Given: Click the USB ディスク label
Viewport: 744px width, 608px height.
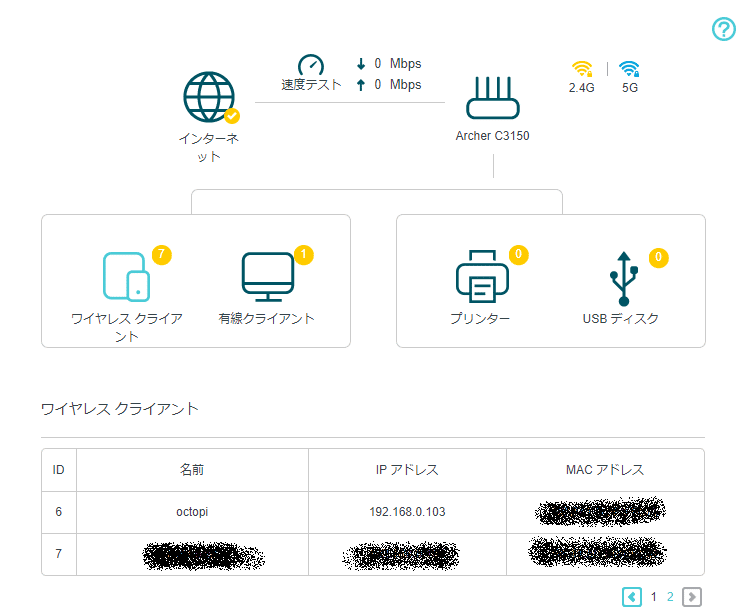Looking at the screenshot, I should click(x=621, y=318).
